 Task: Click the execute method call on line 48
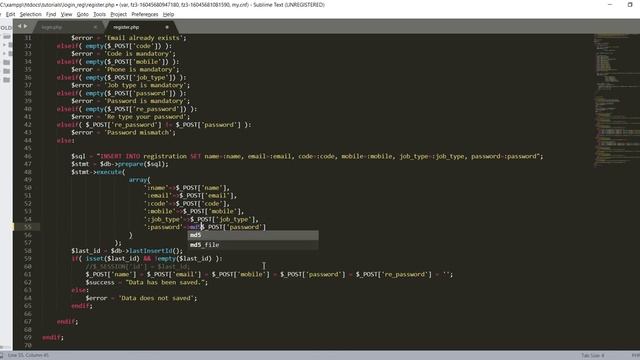(109, 172)
